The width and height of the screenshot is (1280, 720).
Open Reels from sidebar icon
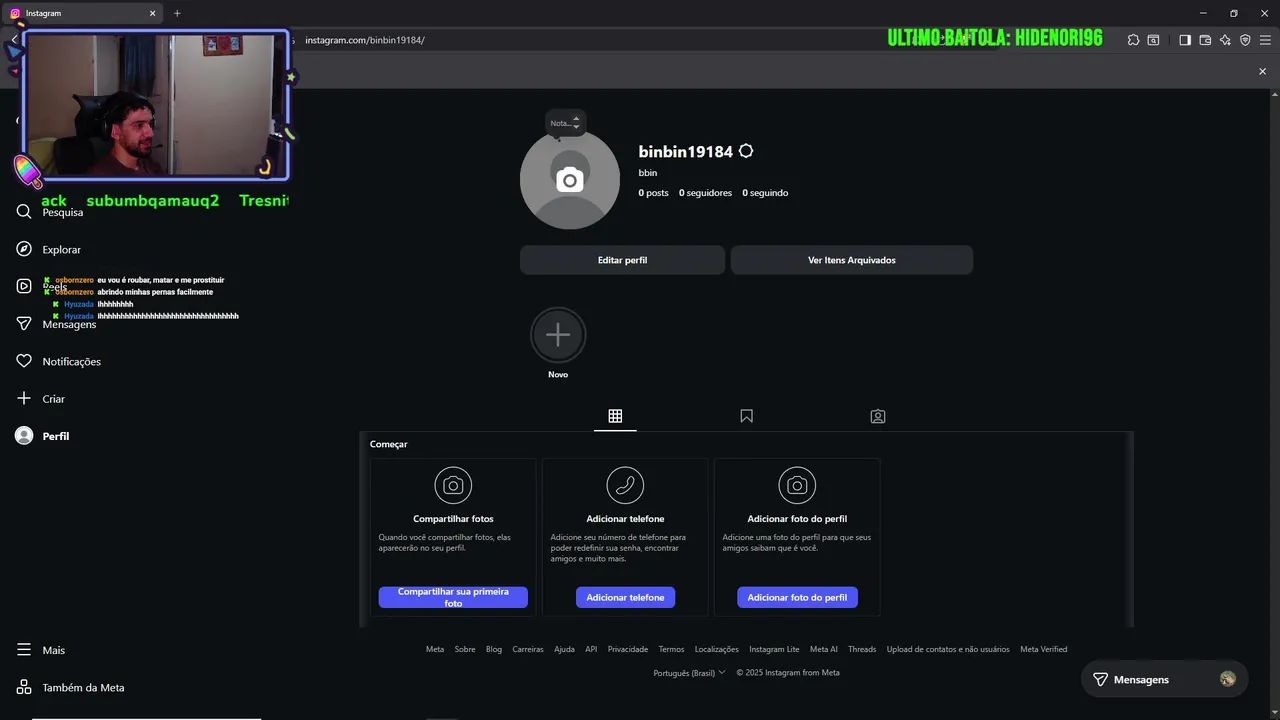(x=24, y=286)
